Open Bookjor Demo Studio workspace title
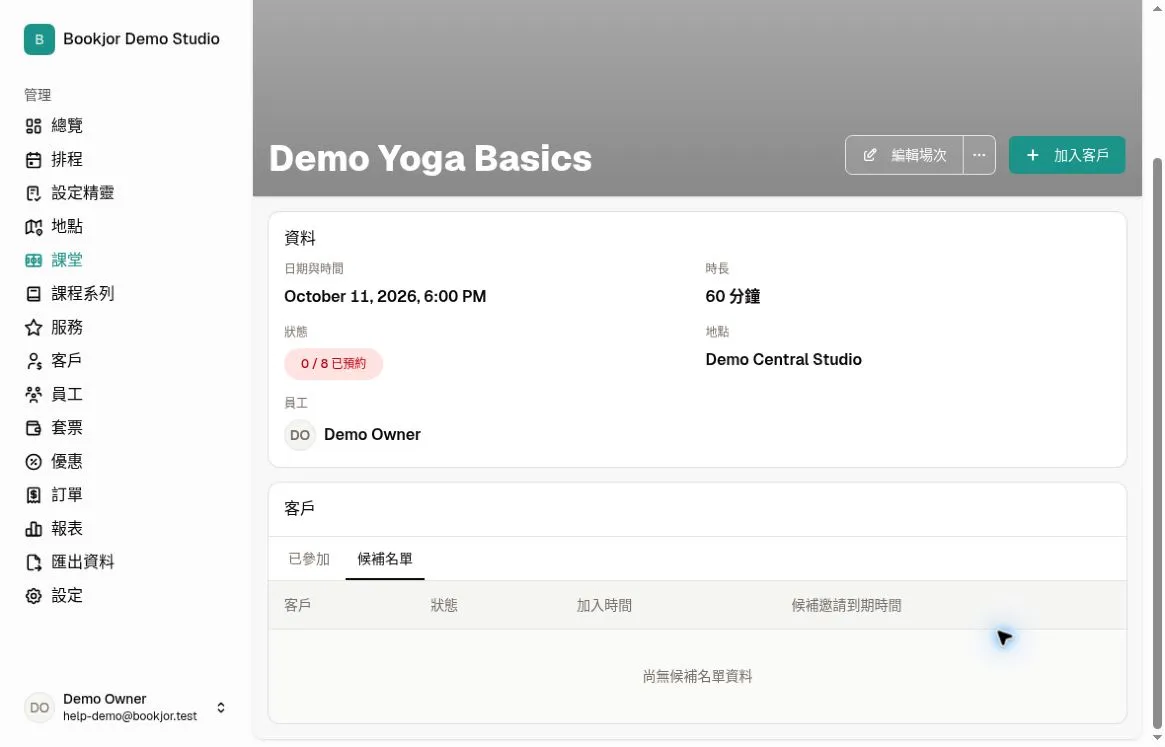 [x=141, y=39]
